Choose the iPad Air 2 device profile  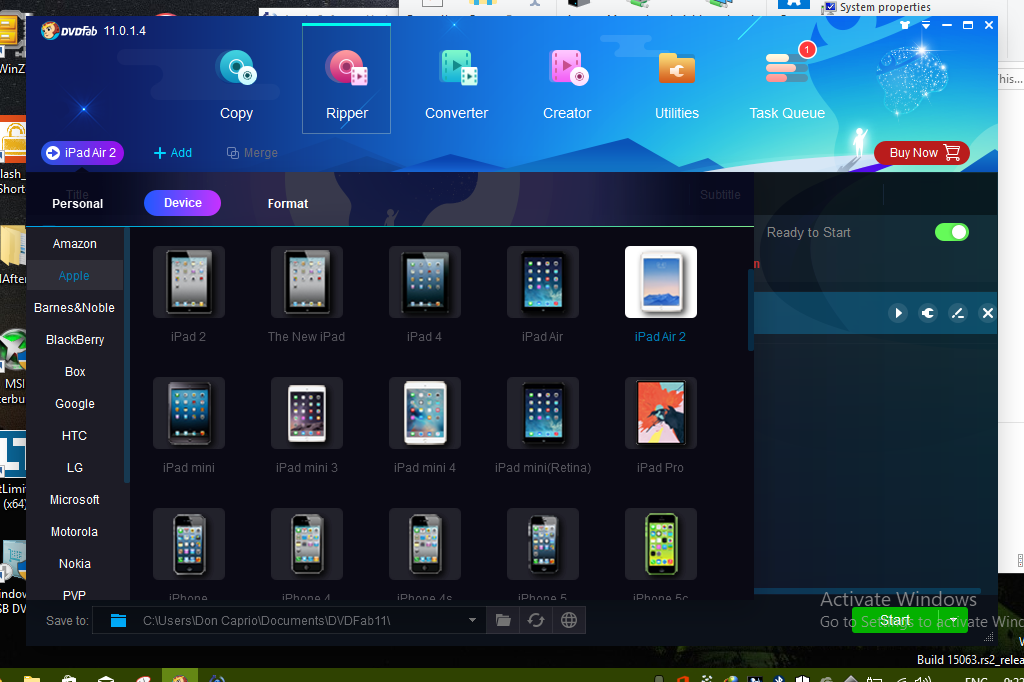click(x=661, y=282)
